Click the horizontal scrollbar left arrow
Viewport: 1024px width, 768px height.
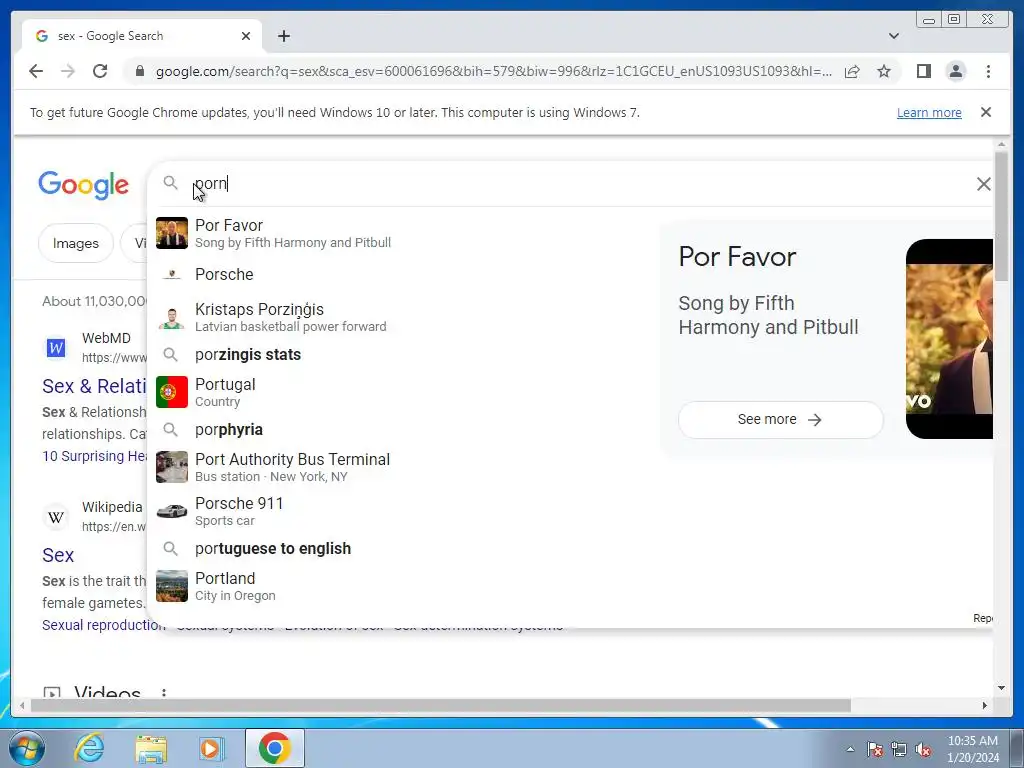pos(22,705)
